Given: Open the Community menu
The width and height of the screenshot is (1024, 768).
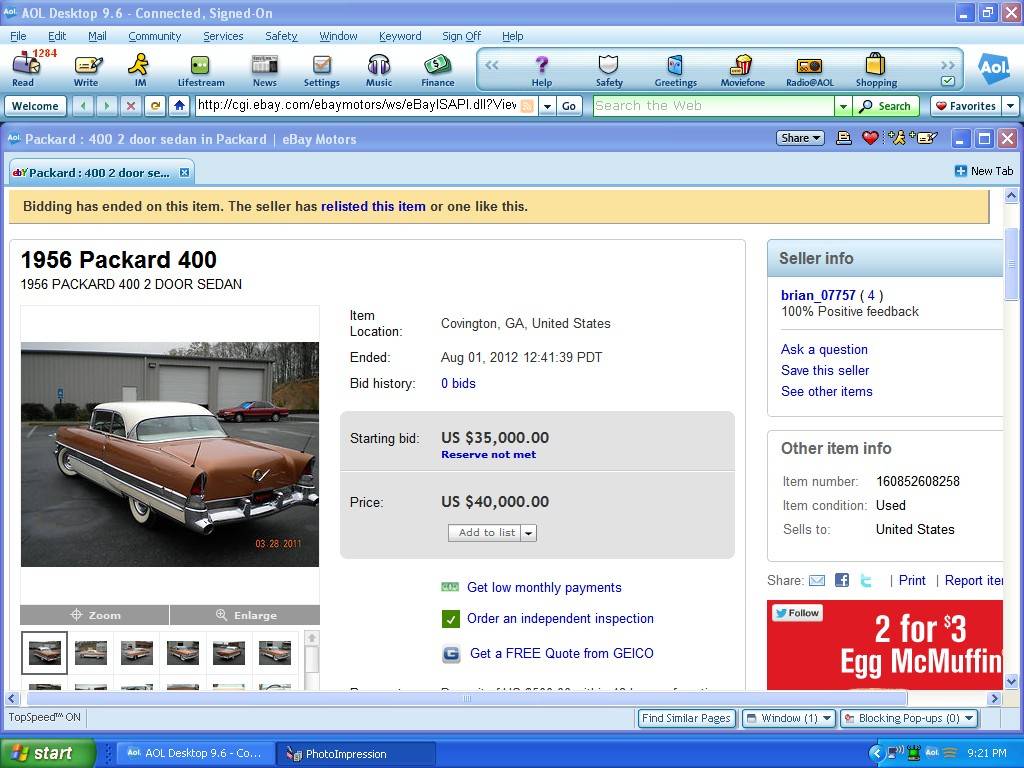Looking at the screenshot, I should pos(154,36).
